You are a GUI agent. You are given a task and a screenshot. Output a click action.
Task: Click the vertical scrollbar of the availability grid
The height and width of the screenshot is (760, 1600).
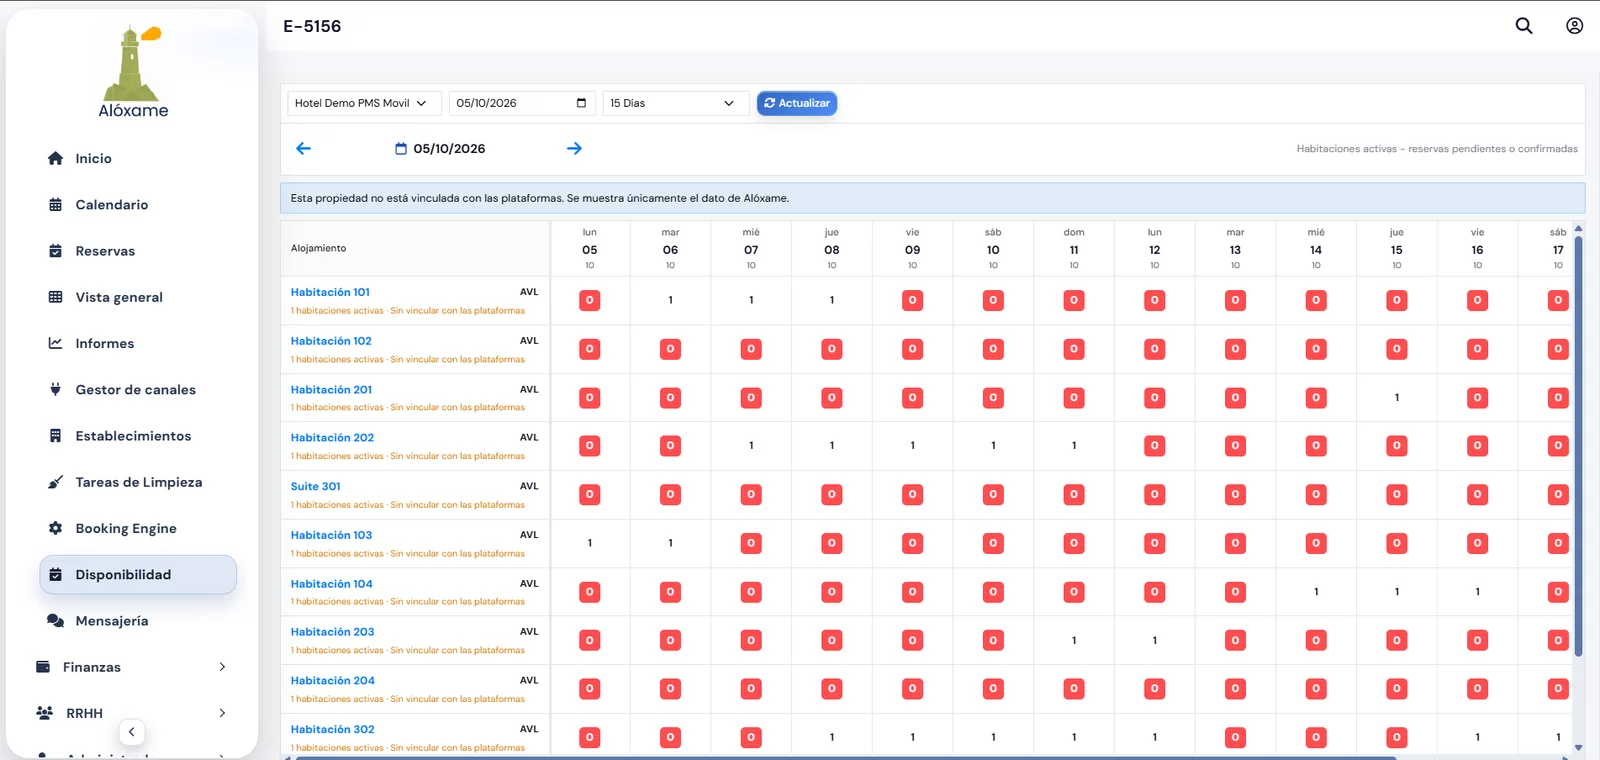click(1578, 445)
